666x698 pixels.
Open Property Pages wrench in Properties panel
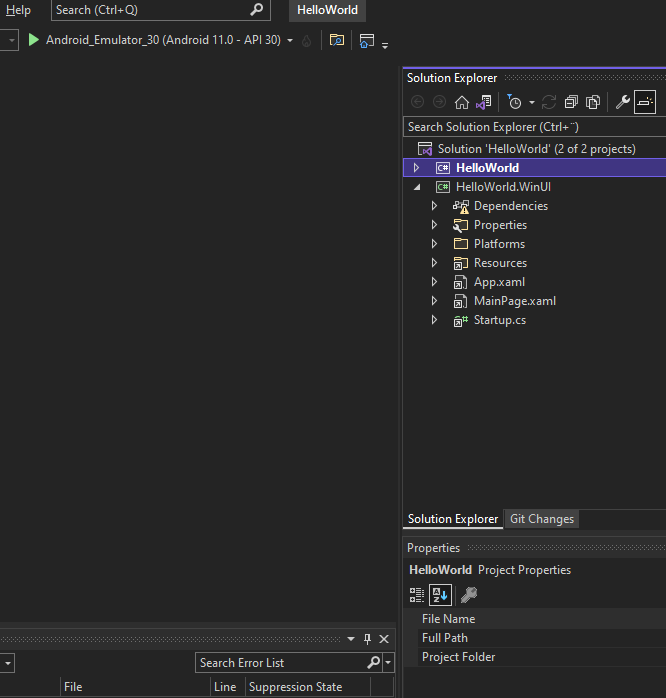coord(468,595)
